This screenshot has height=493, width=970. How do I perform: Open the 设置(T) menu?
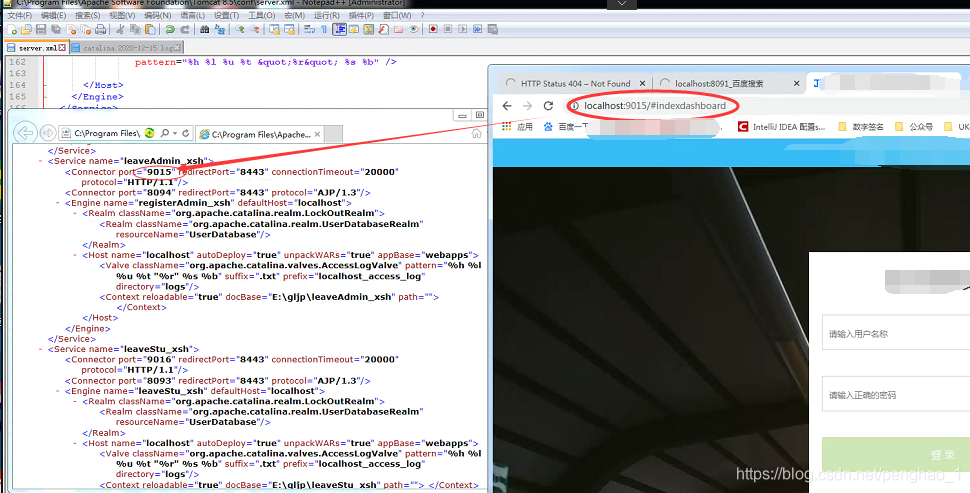(x=226, y=15)
